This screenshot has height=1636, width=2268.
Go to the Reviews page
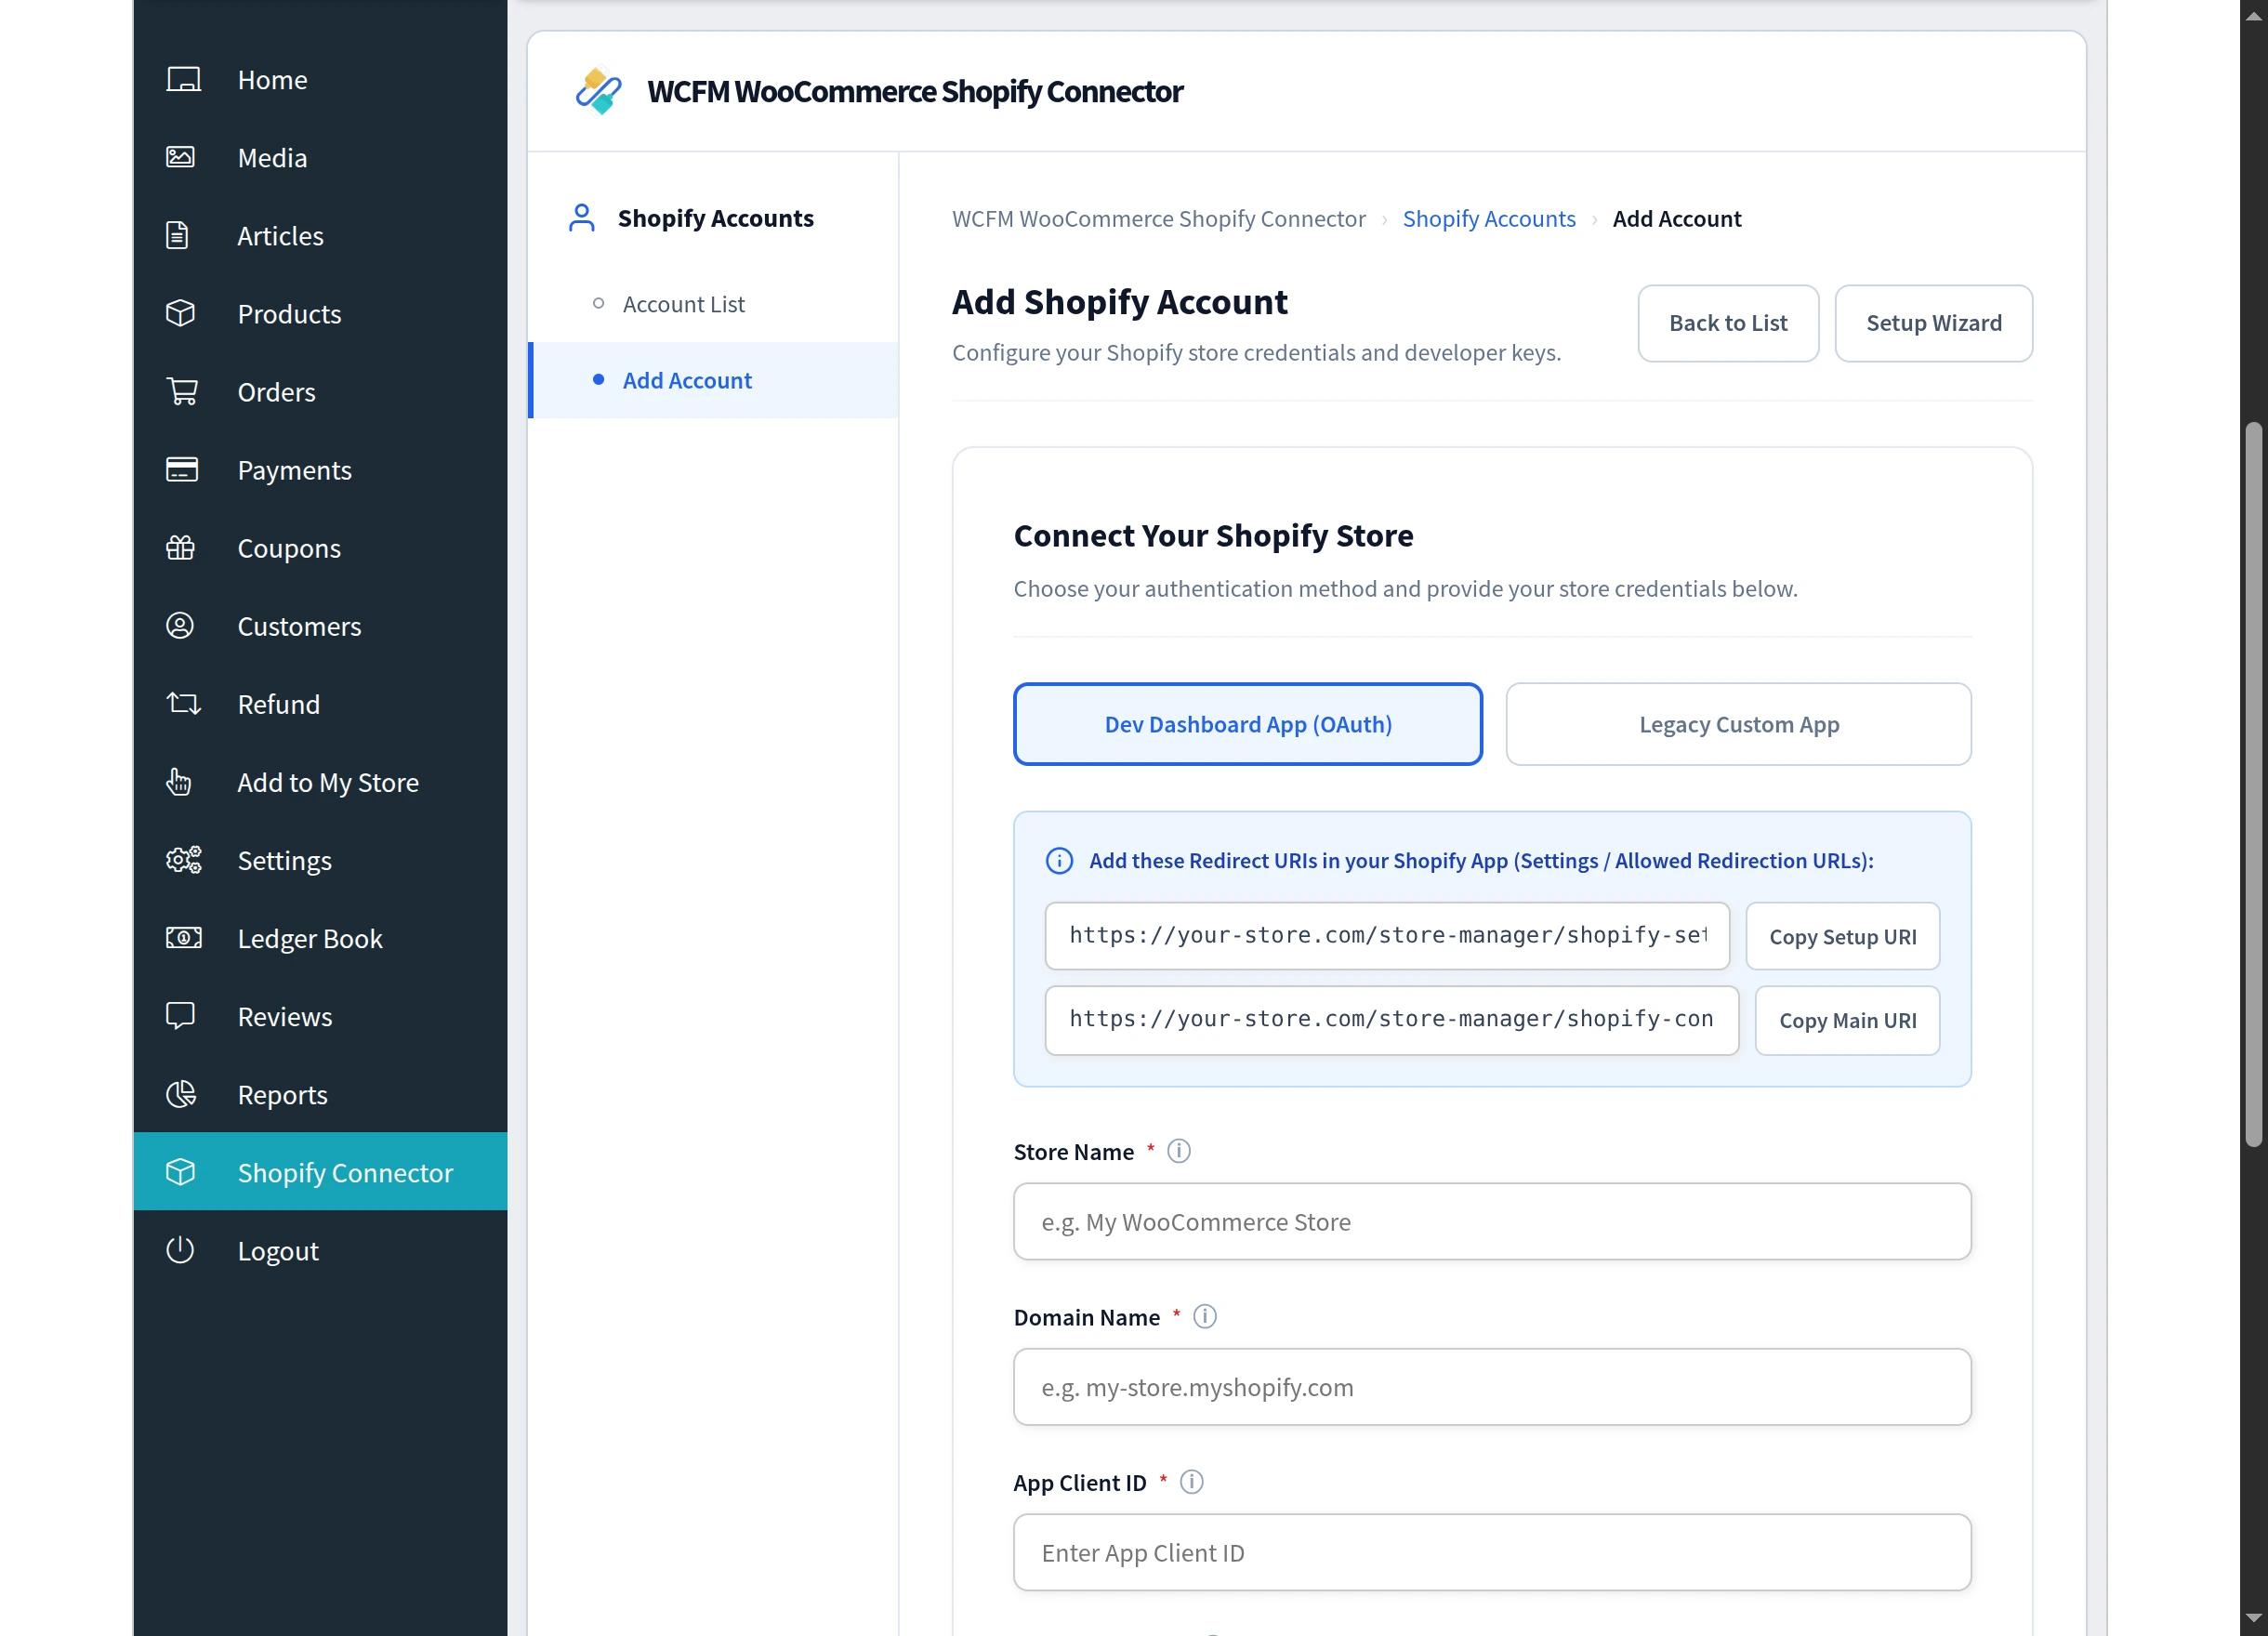tap(320, 1016)
